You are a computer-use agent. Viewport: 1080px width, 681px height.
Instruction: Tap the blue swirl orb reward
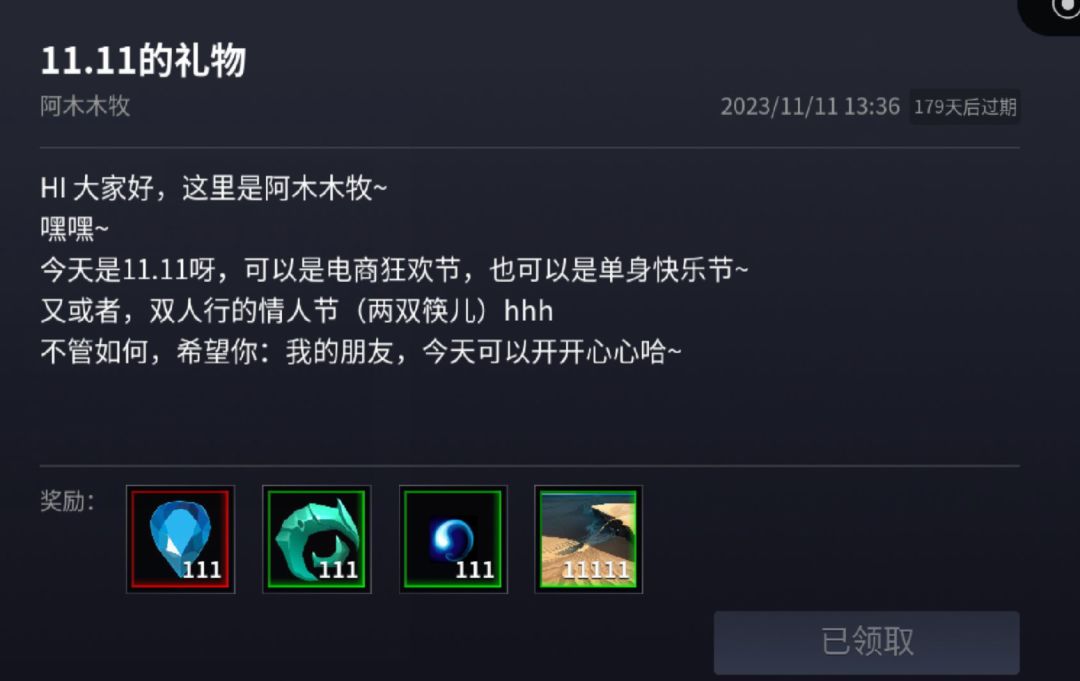point(453,539)
